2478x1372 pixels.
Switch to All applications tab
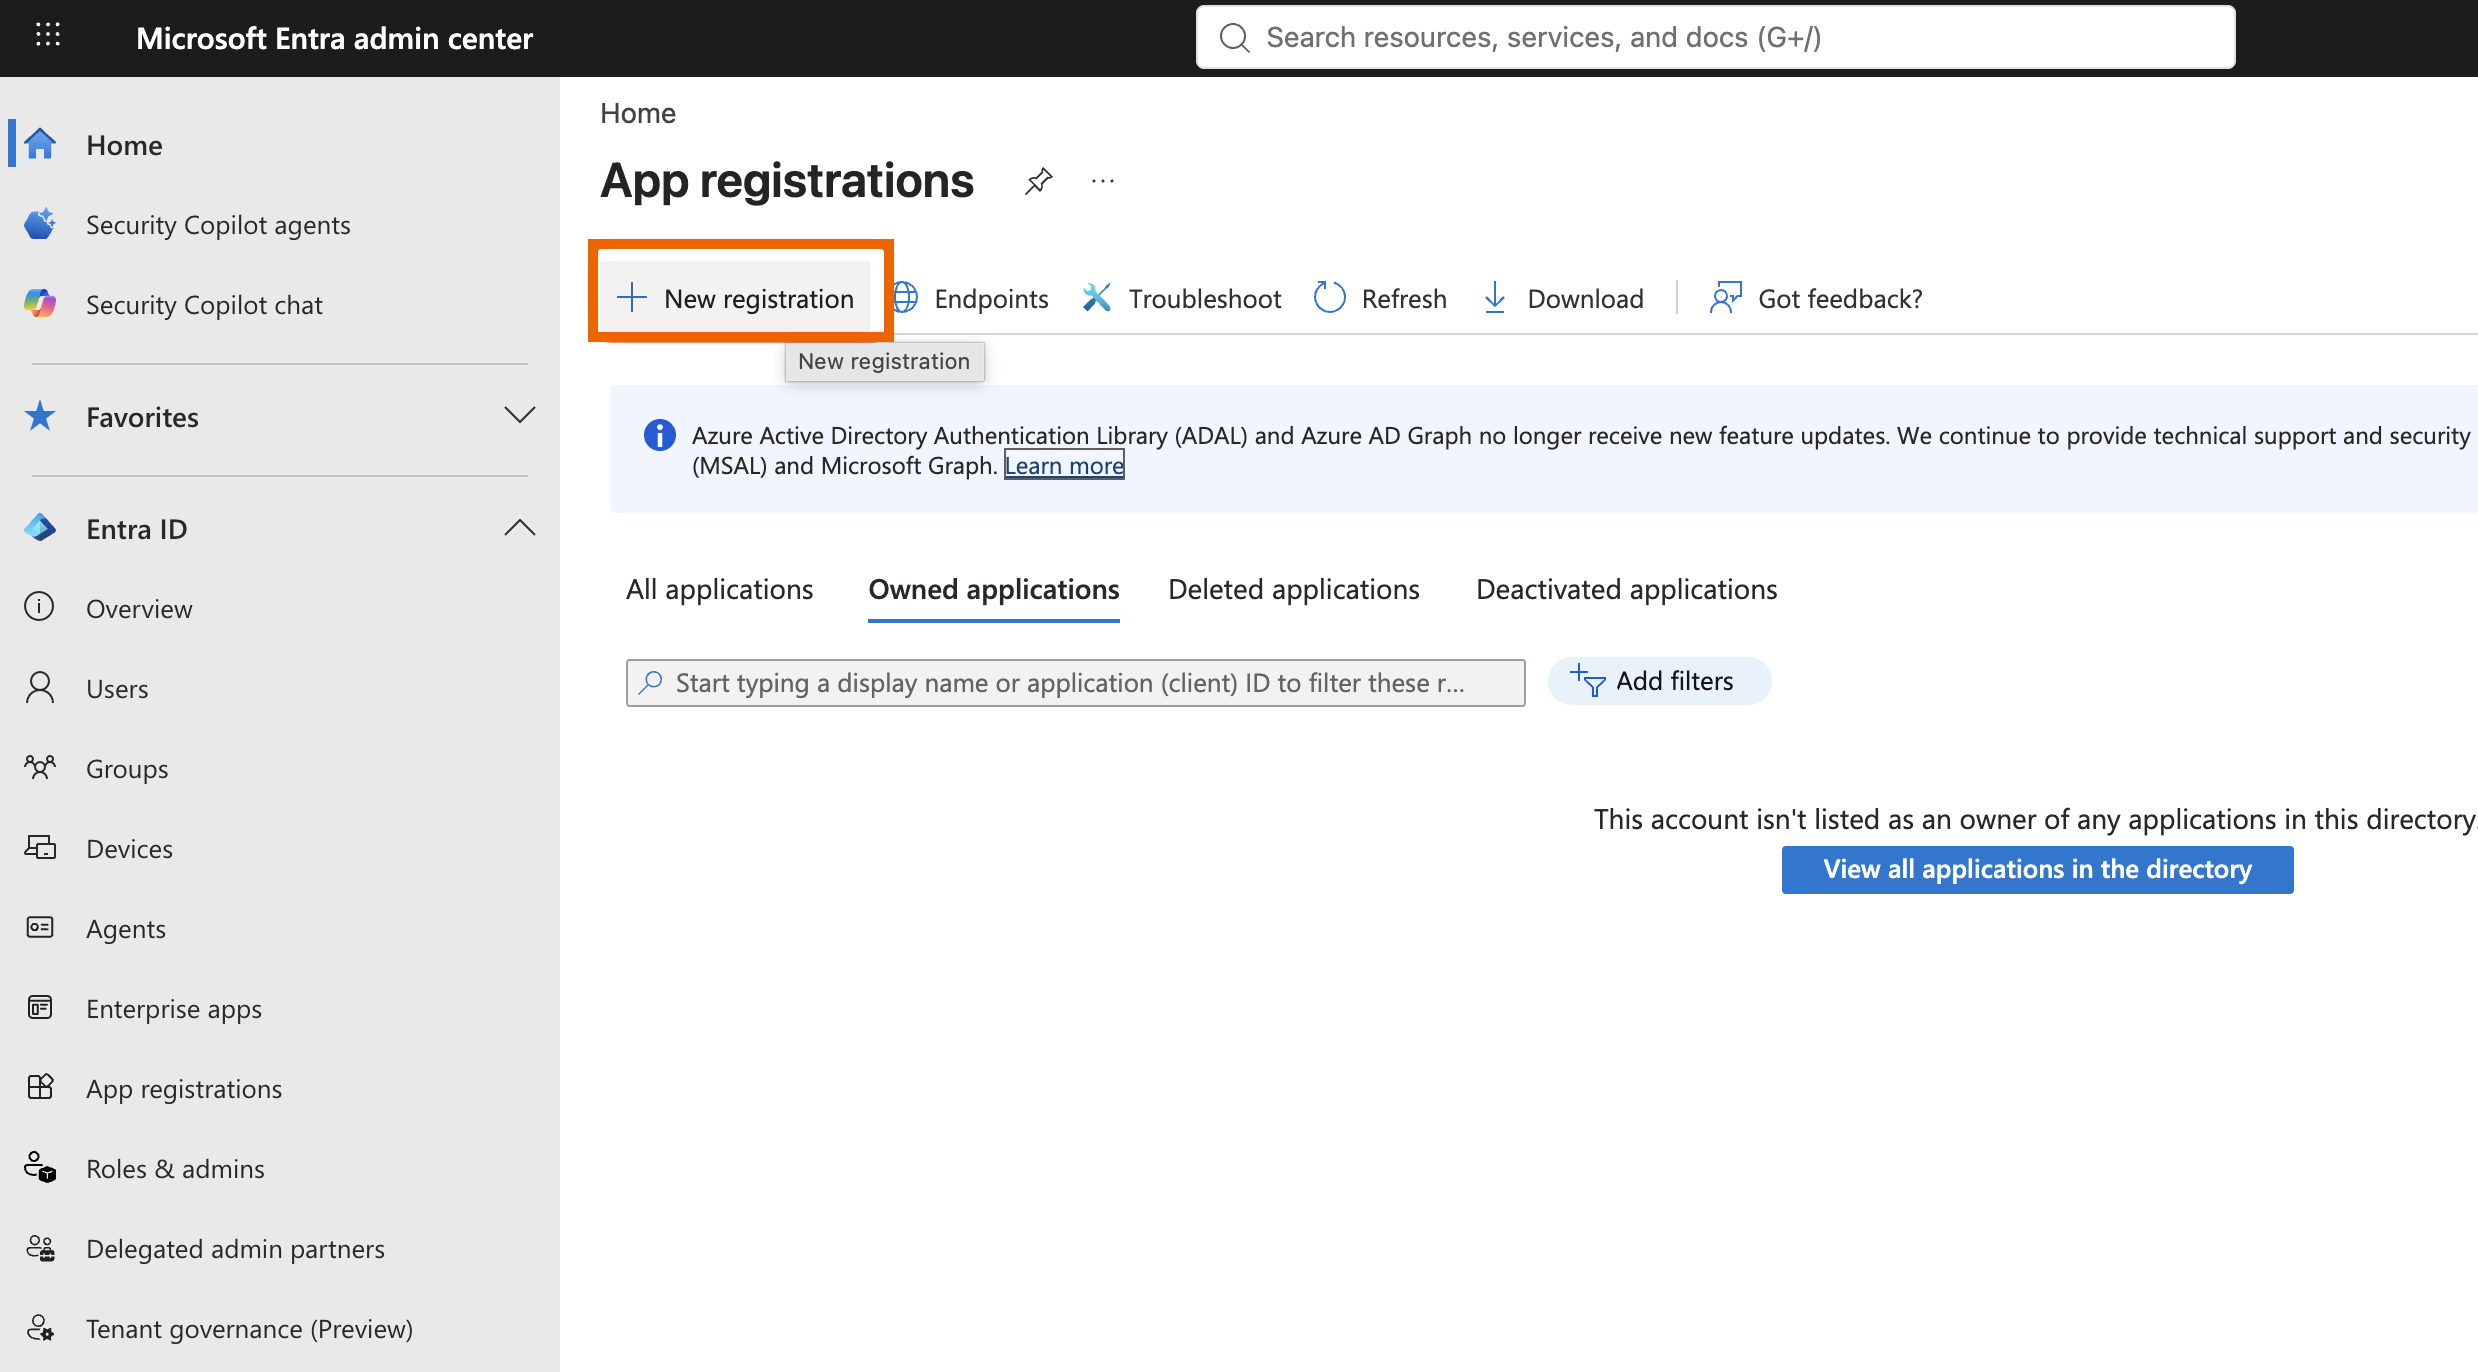click(720, 590)
